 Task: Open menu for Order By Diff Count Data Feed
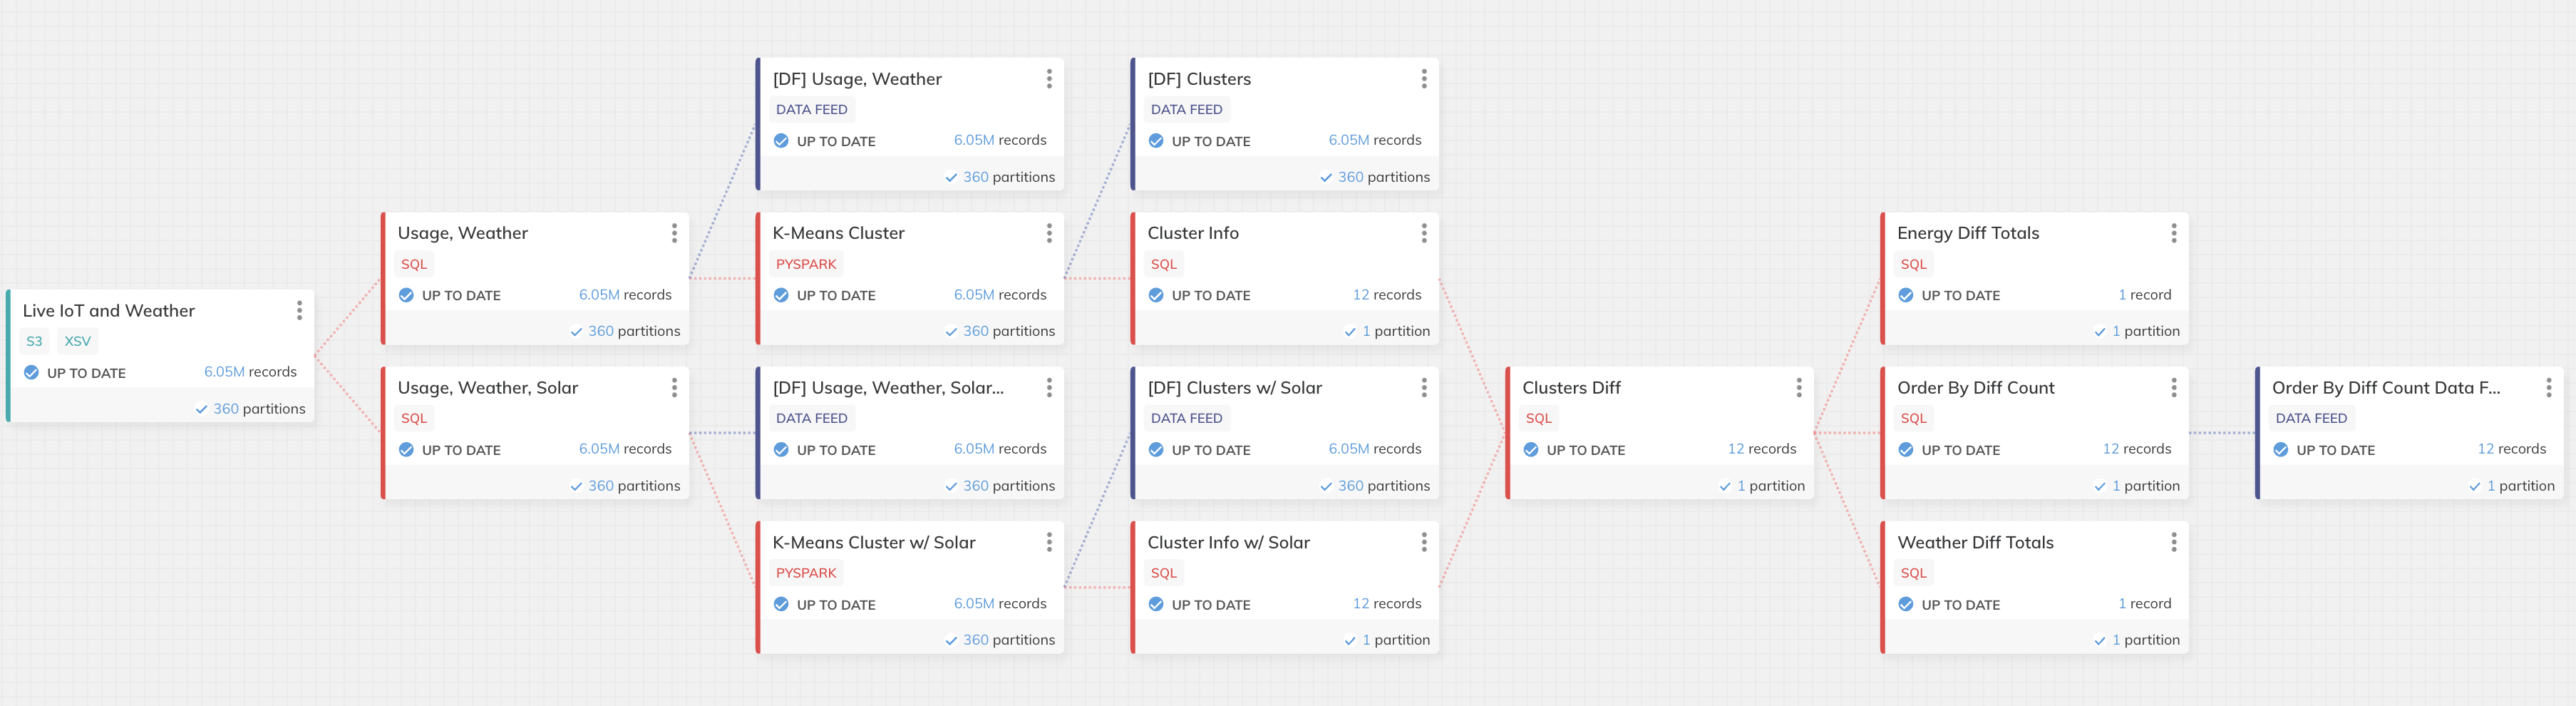point(2548,388)
